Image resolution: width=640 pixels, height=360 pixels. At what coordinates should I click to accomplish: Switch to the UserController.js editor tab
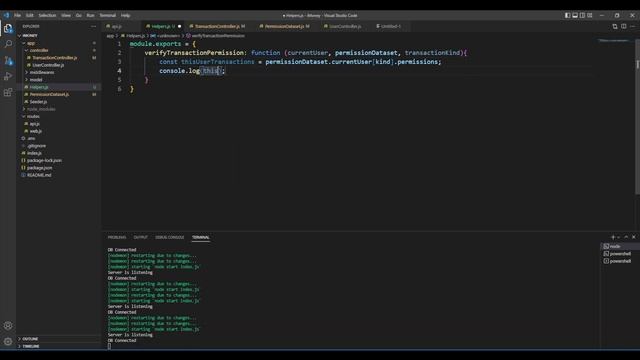(x=345, y=26)
